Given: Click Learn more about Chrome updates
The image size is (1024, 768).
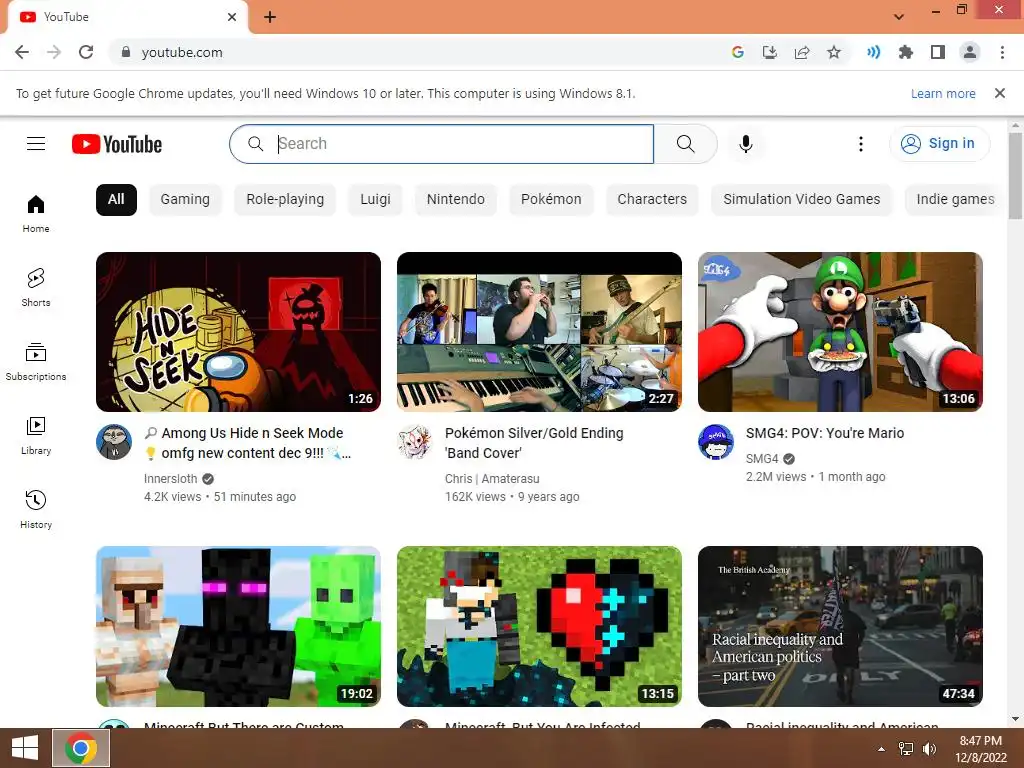Looking at the screenshot, I should tap(943, 93).
